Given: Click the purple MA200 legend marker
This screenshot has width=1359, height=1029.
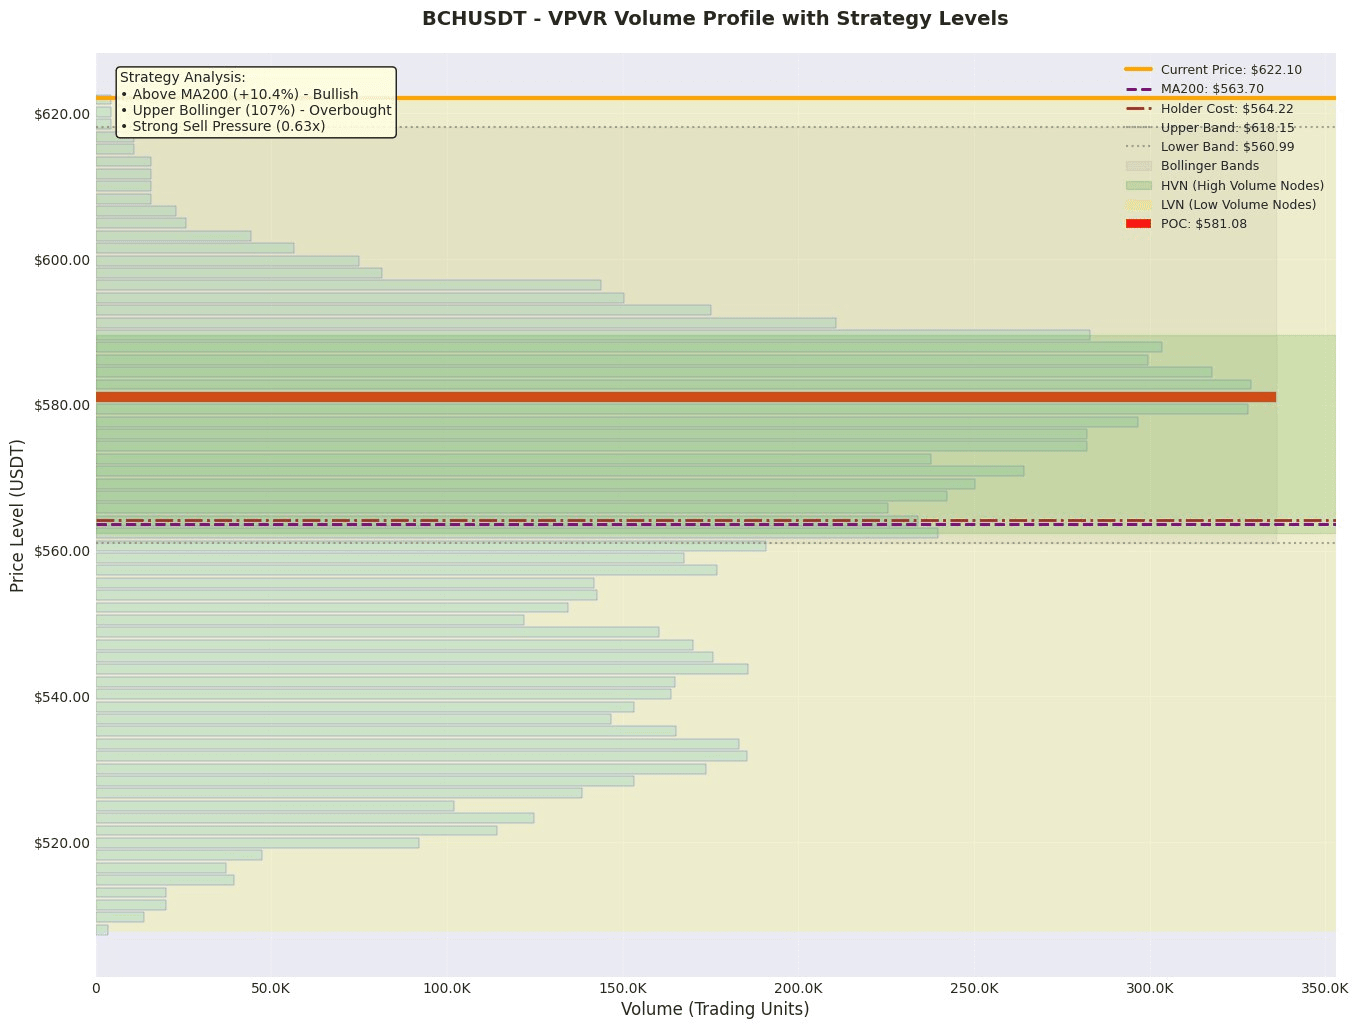Looking at the screenshot, I should tap(1138, 89).
